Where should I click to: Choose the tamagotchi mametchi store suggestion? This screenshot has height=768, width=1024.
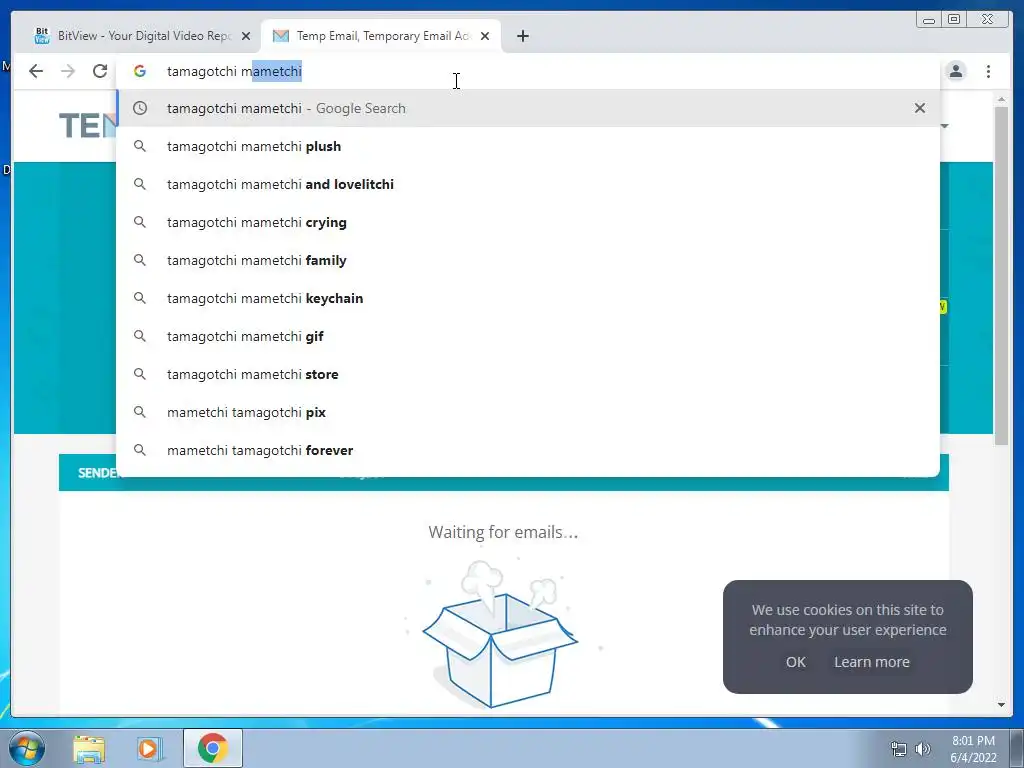point(528,374)
